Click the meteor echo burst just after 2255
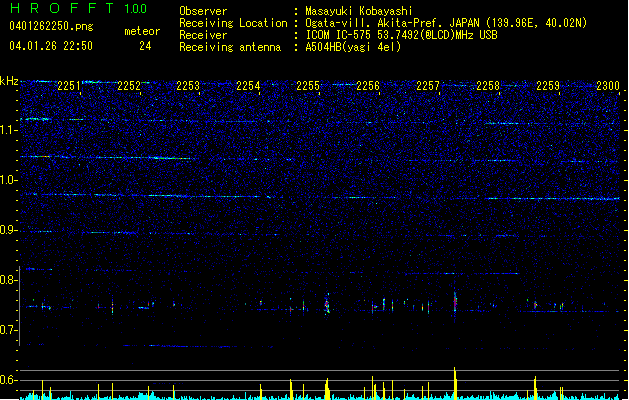Viewport: 629px width, 400px height. point(327,304)
